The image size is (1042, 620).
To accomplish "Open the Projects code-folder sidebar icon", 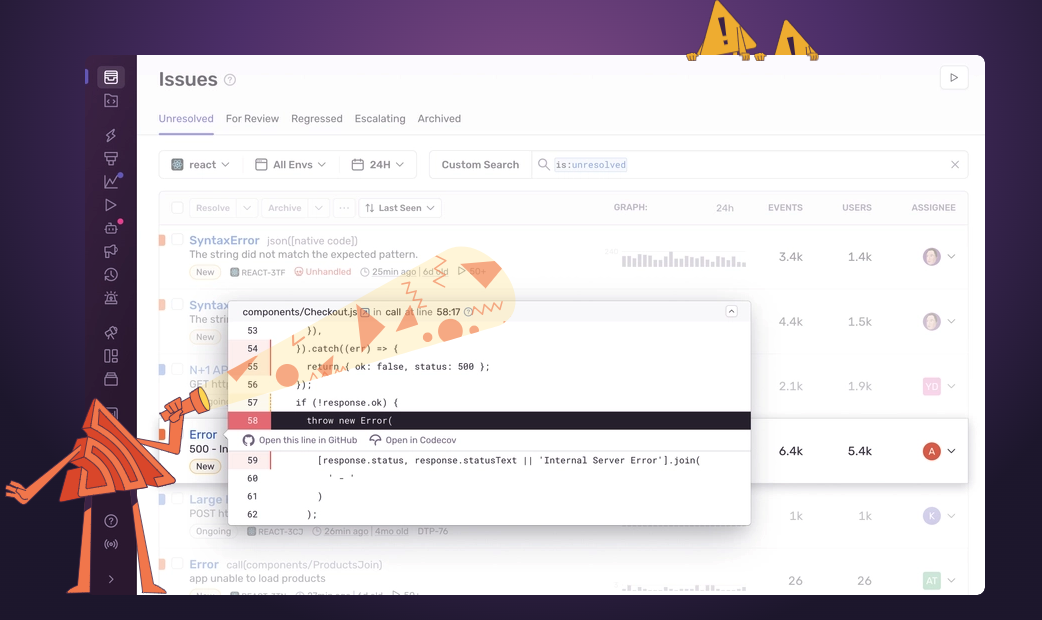I will 111,101.
